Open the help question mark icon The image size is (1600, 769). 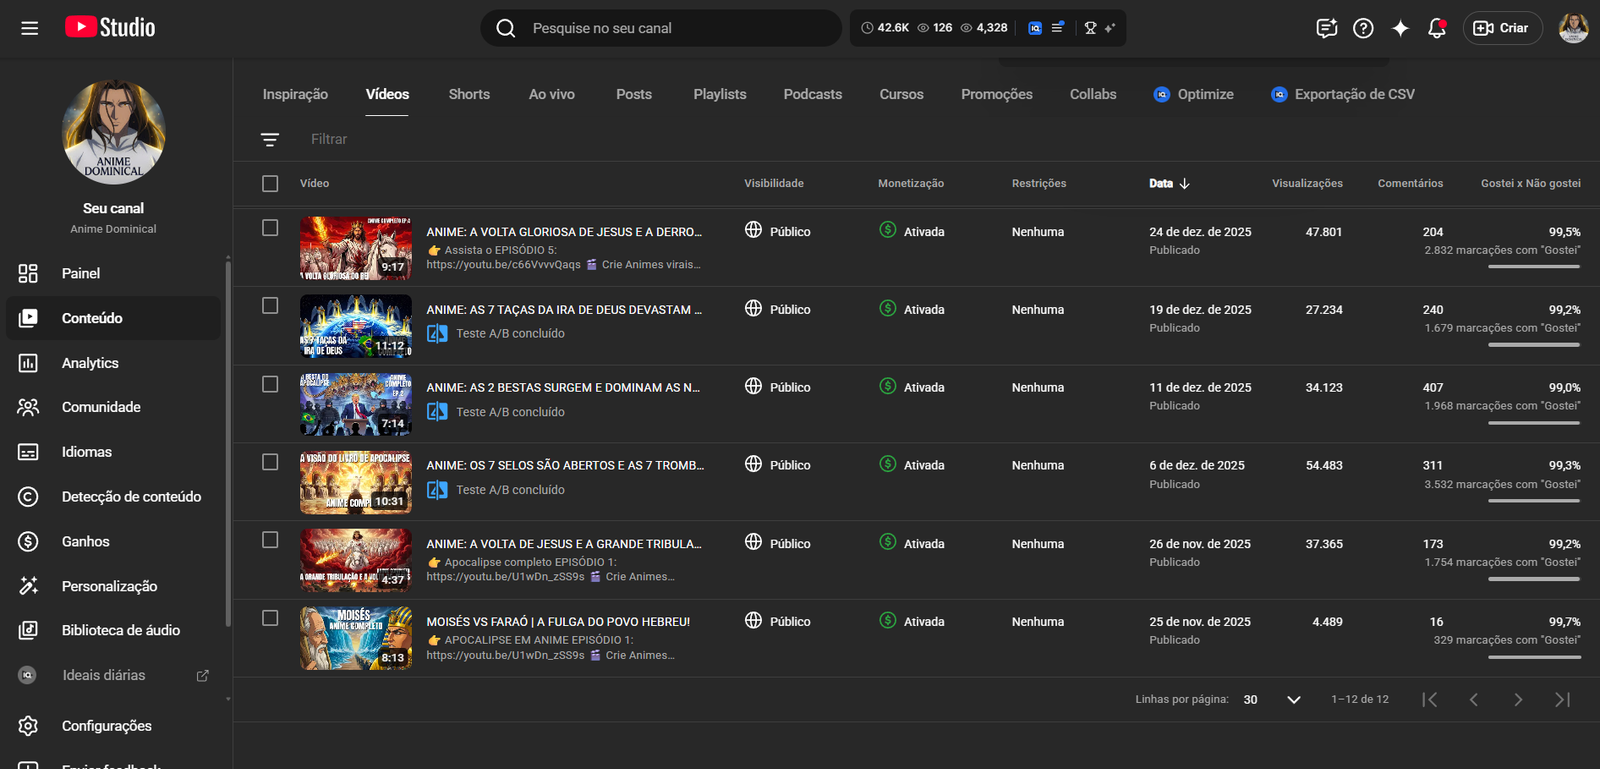(1363, 28)
